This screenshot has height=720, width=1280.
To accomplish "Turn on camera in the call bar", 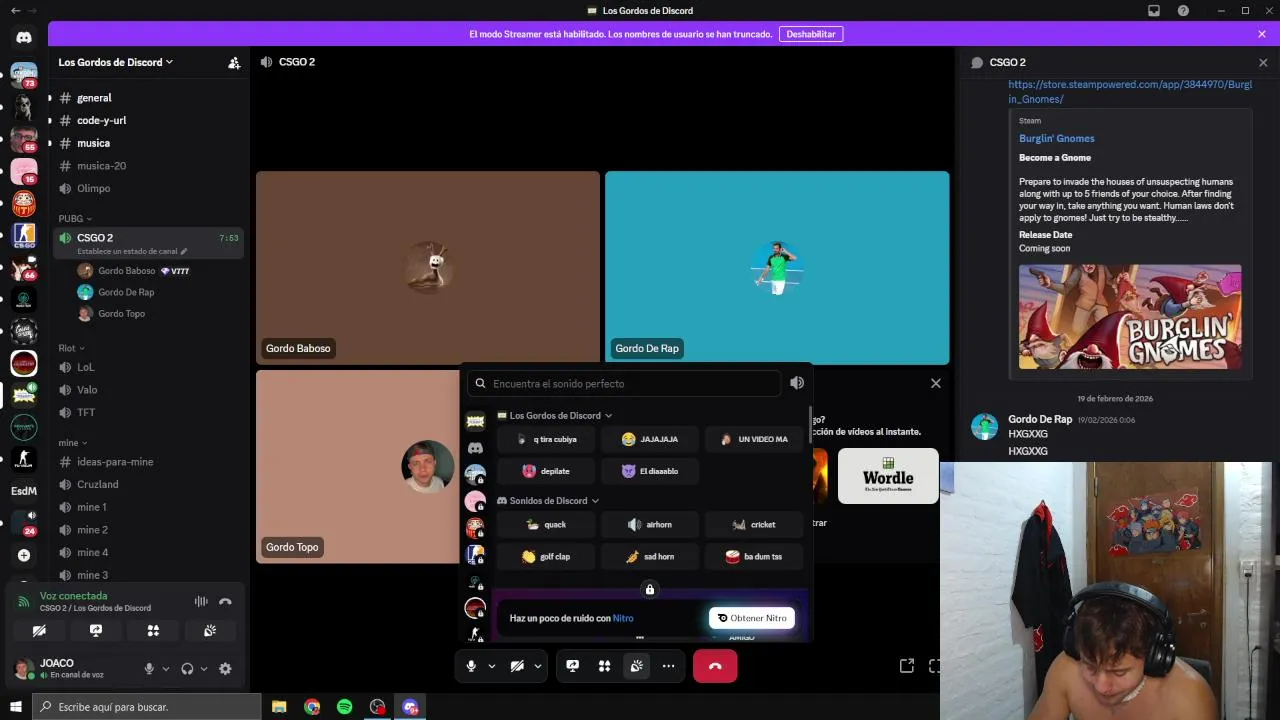I will coord(517,666).
